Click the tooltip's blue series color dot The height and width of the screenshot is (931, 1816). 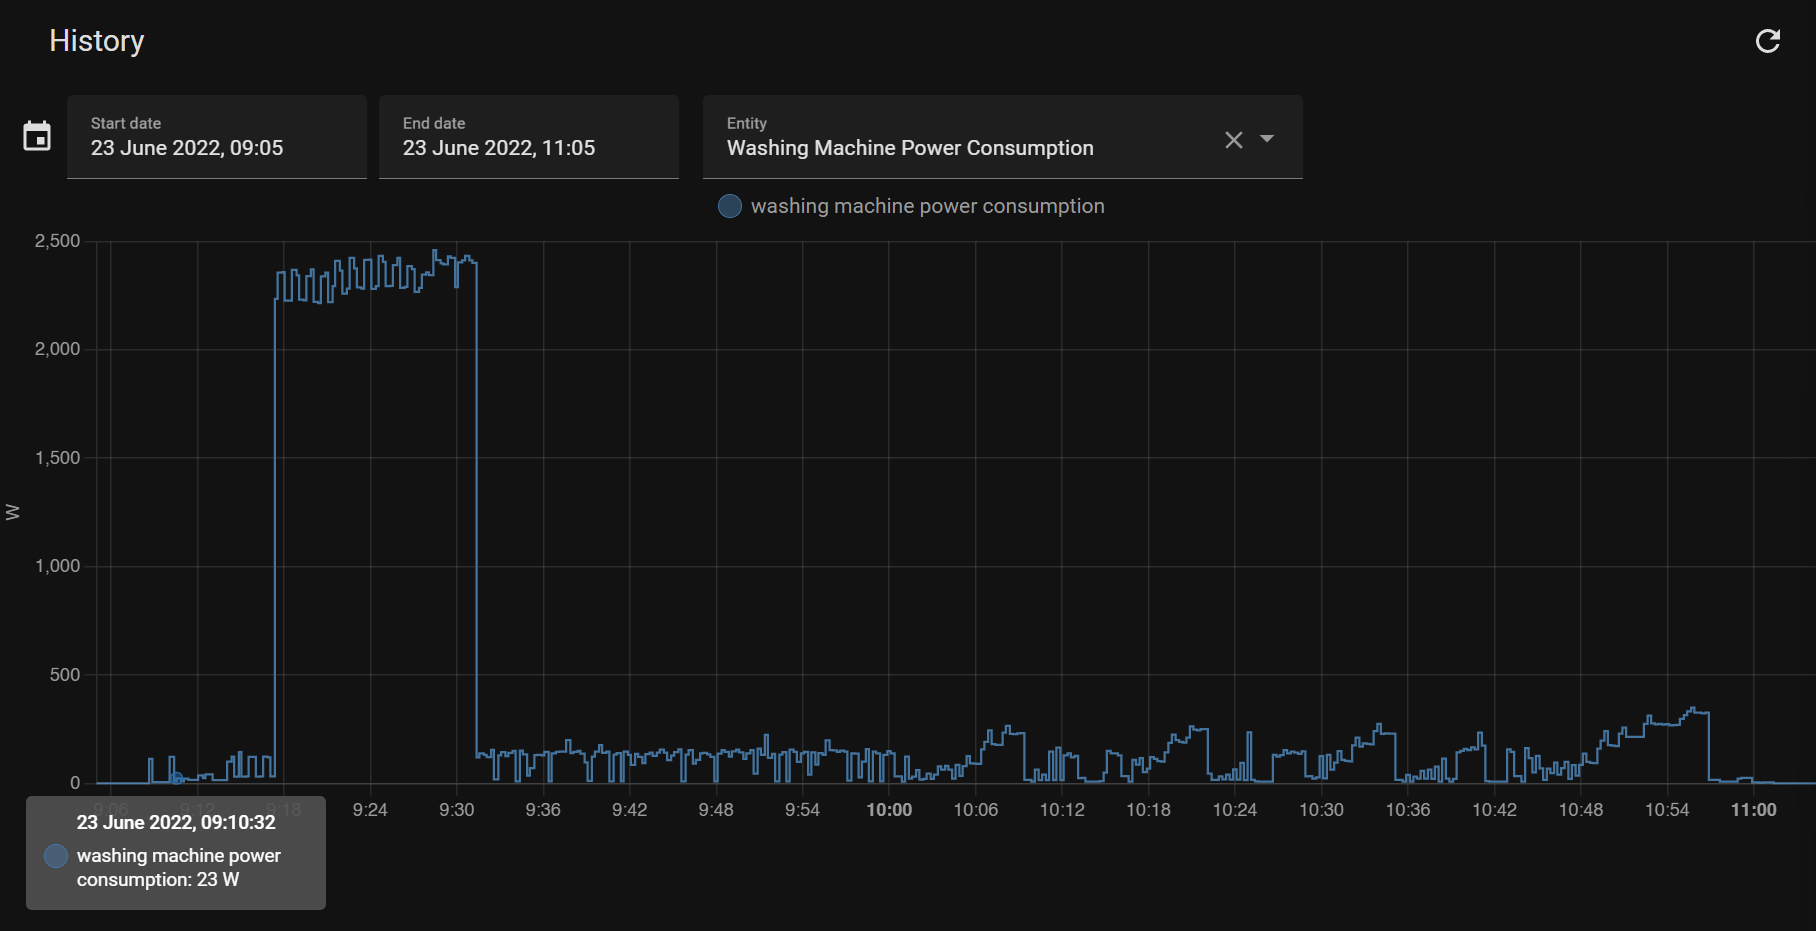click(x=56, y=856)
